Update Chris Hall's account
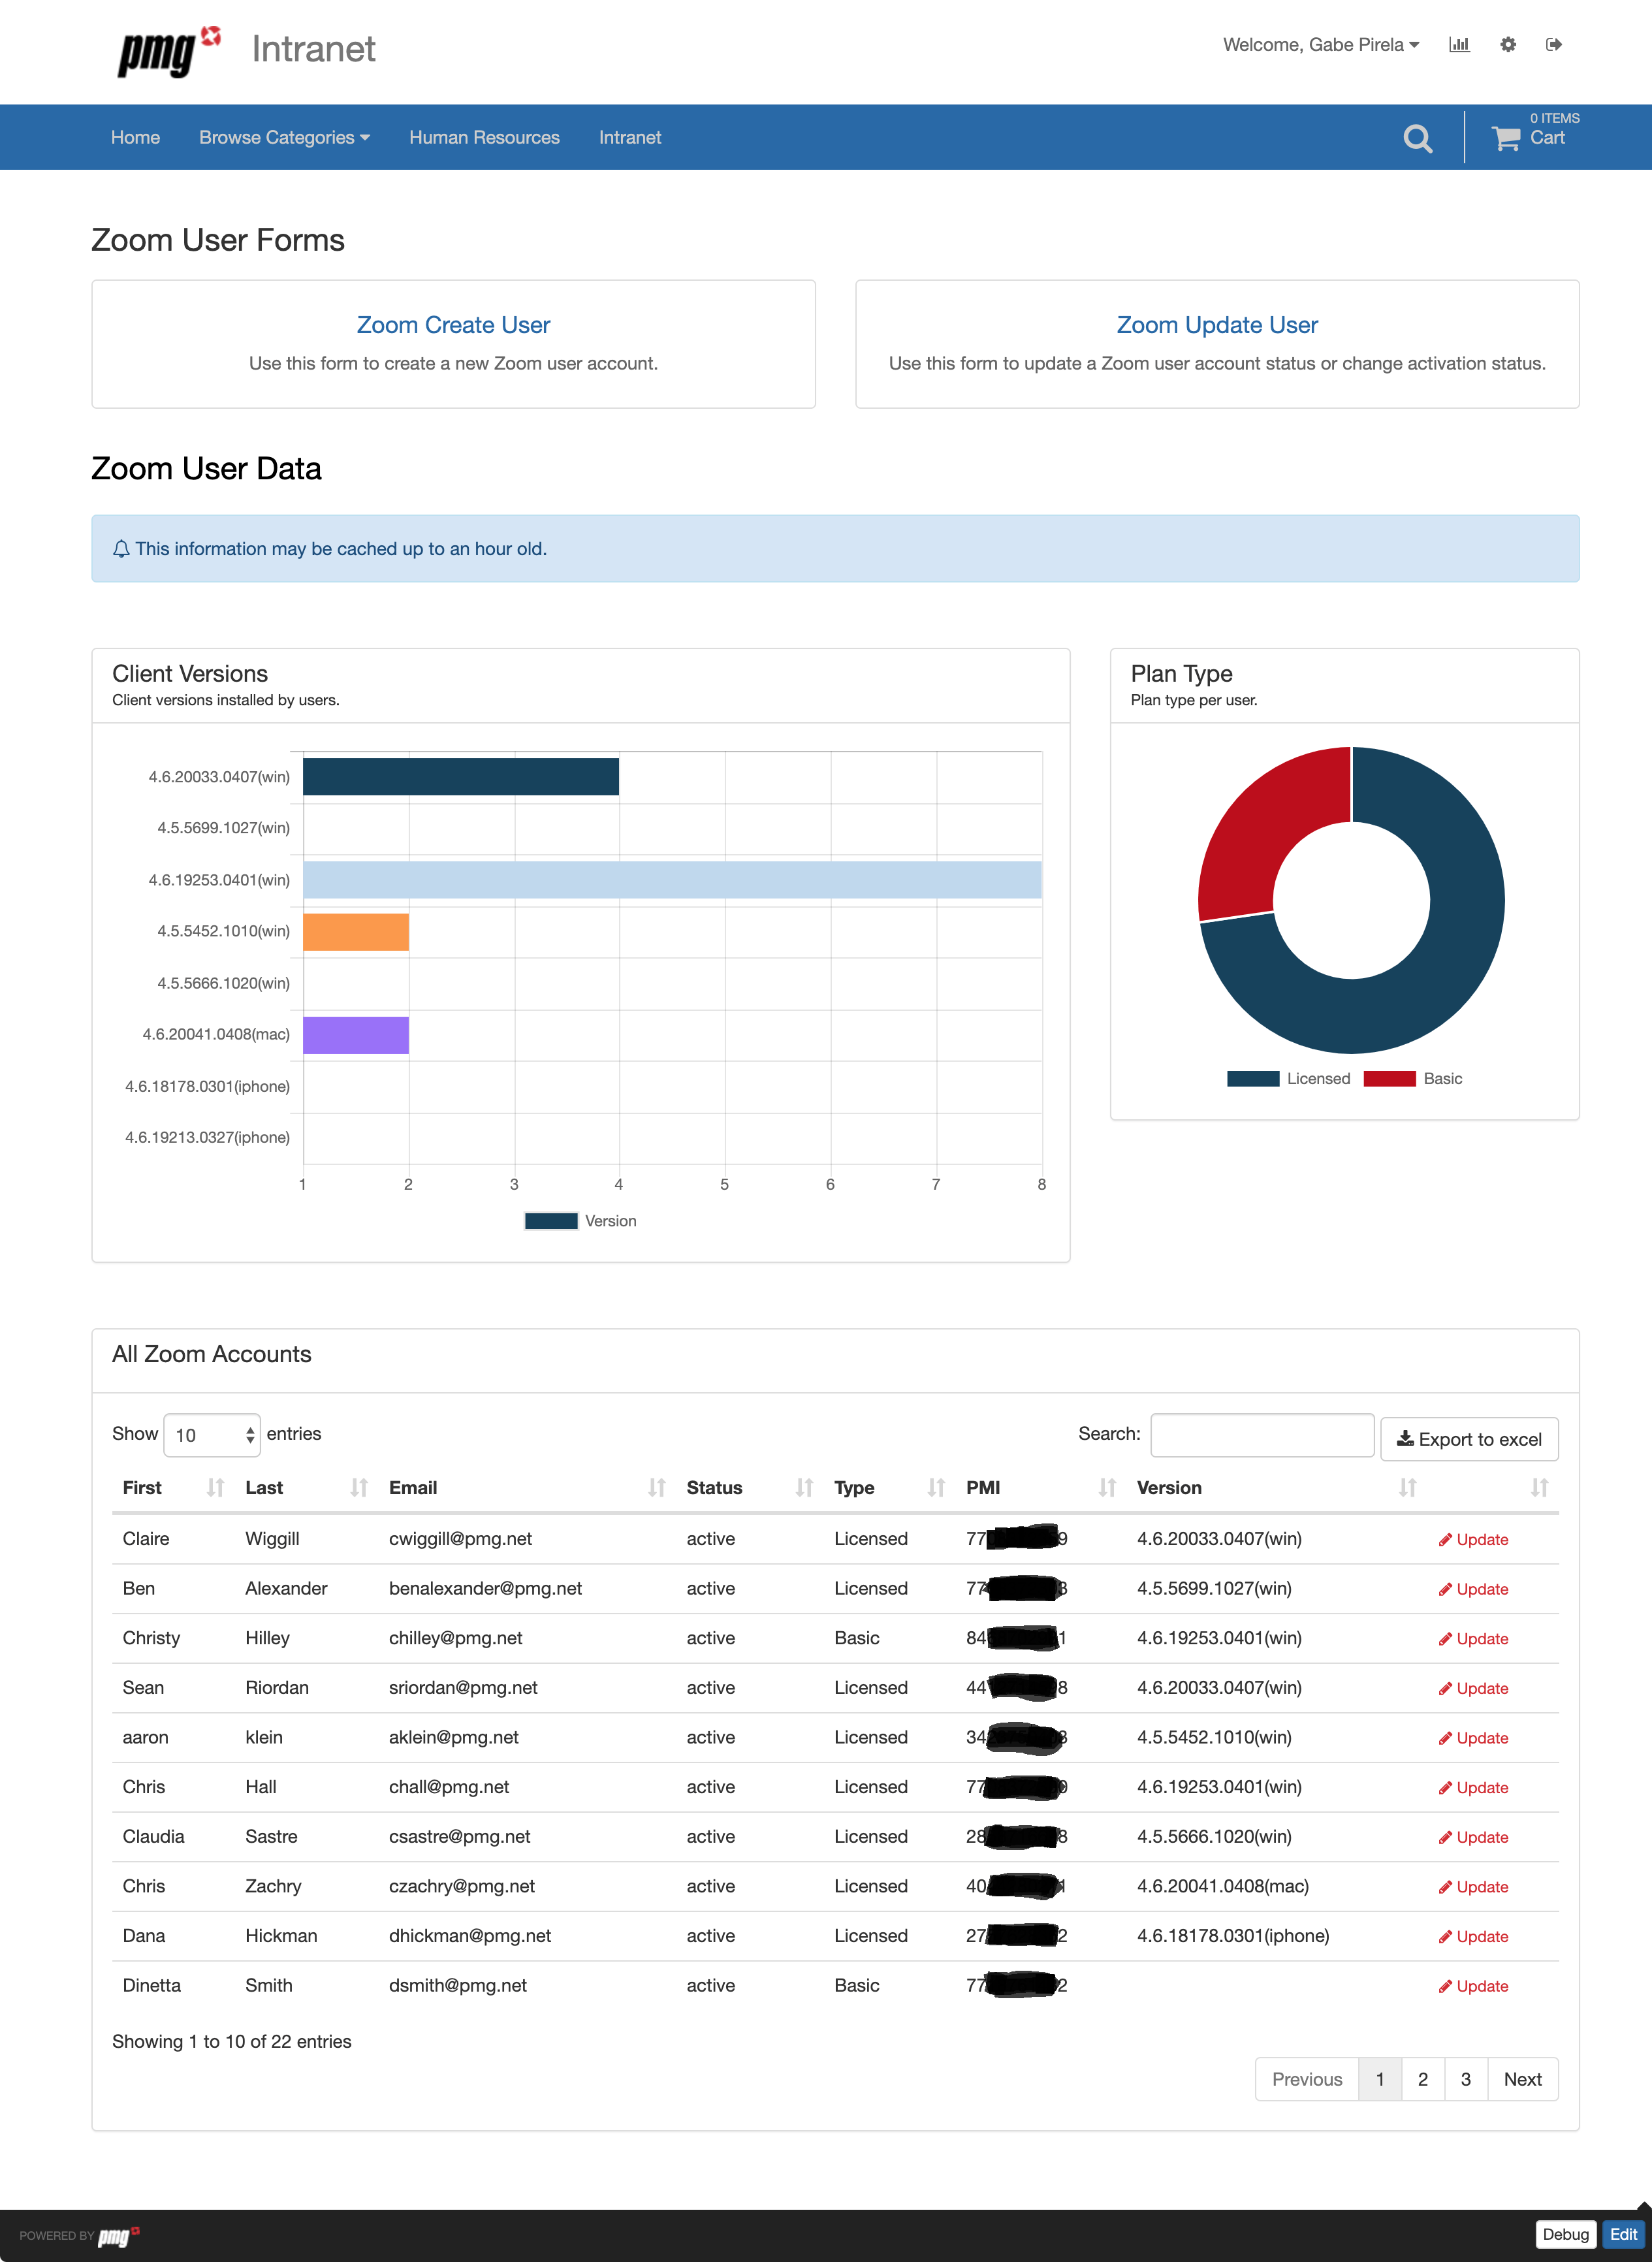Viewport: 1652px width, 2262px height. (1473, 1788)
